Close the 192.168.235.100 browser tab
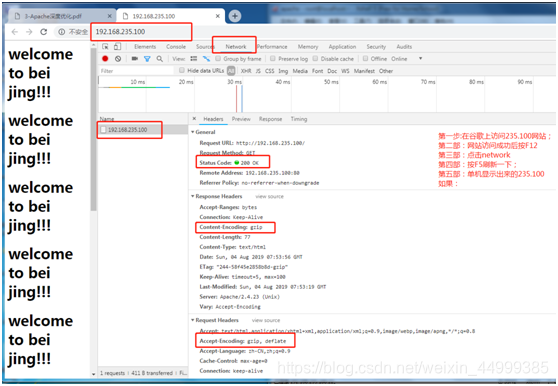Image resolution: width=558 pixels, height=386 pixels. coord(217,16)
